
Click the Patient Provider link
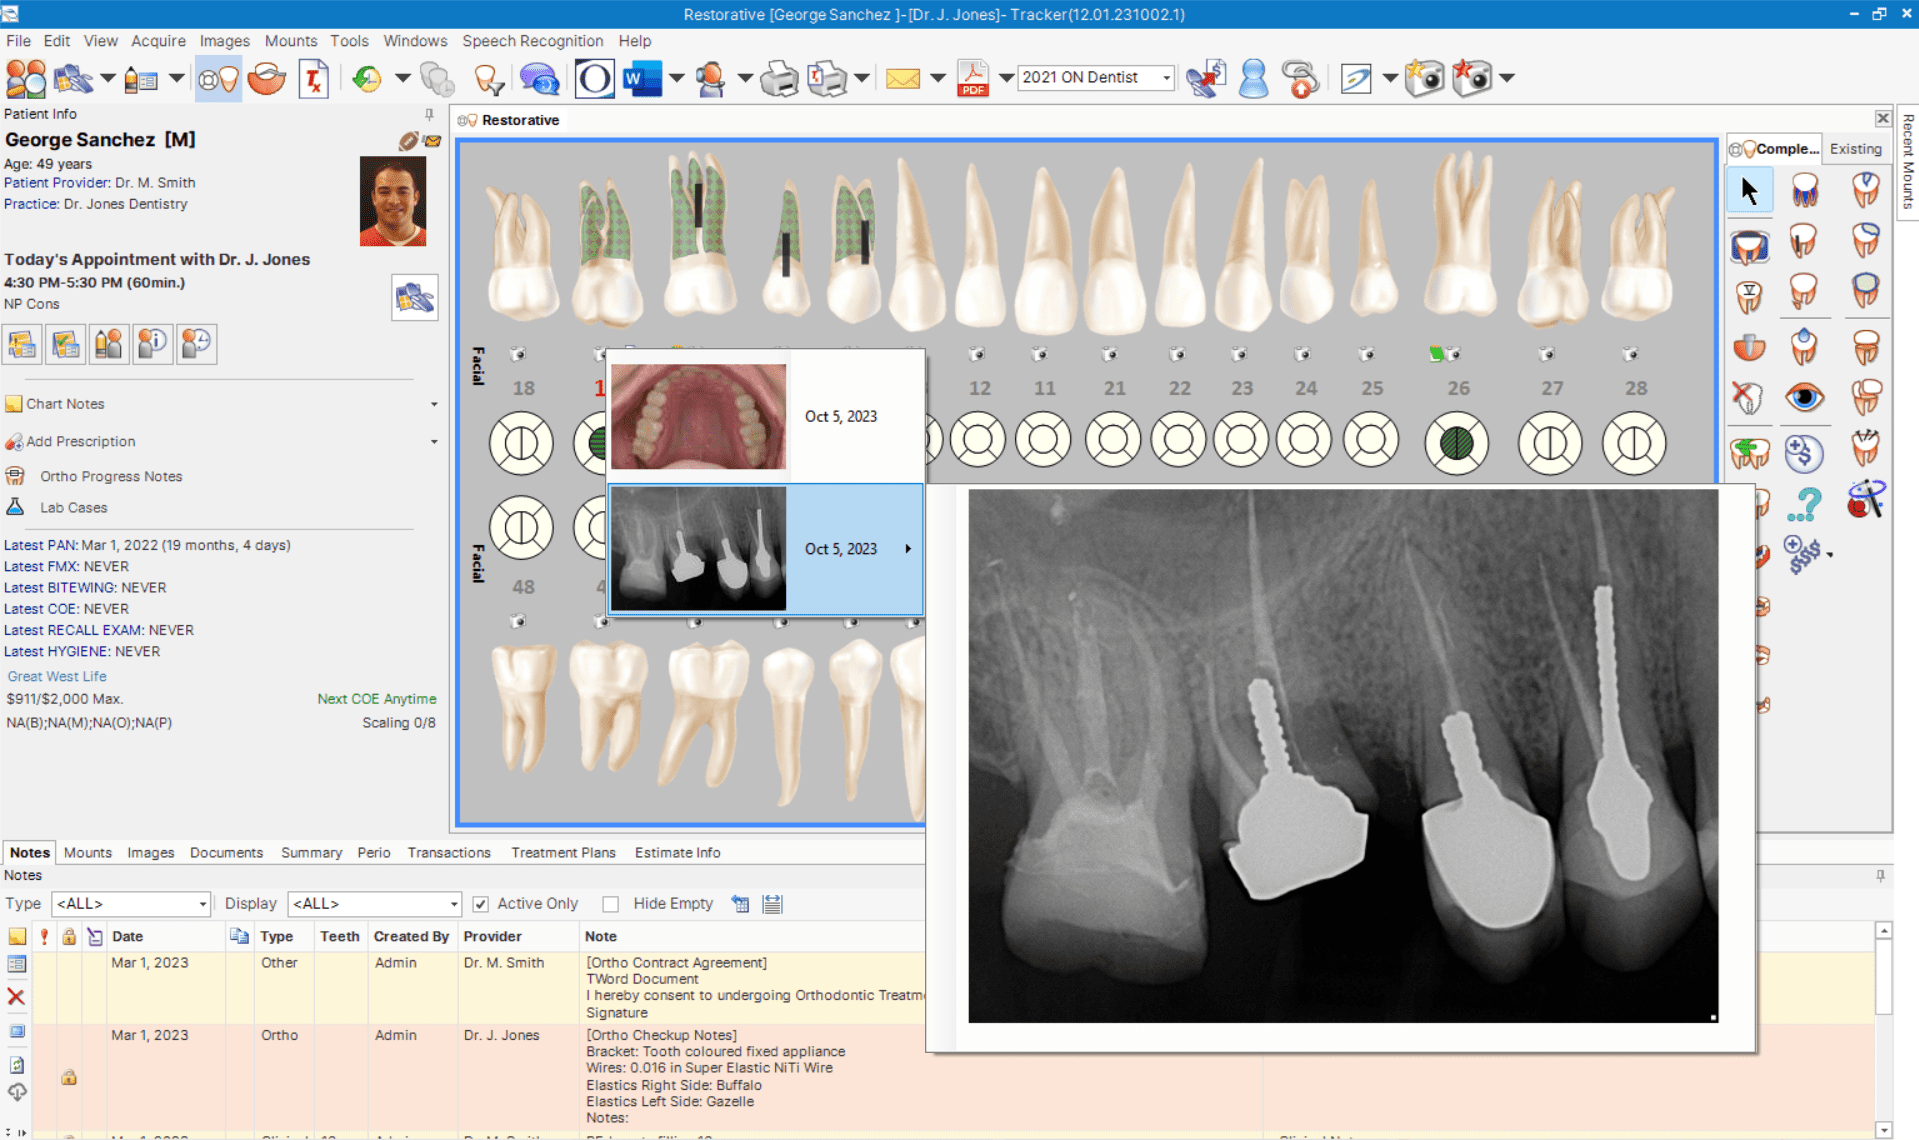click(x=57, y=182)
